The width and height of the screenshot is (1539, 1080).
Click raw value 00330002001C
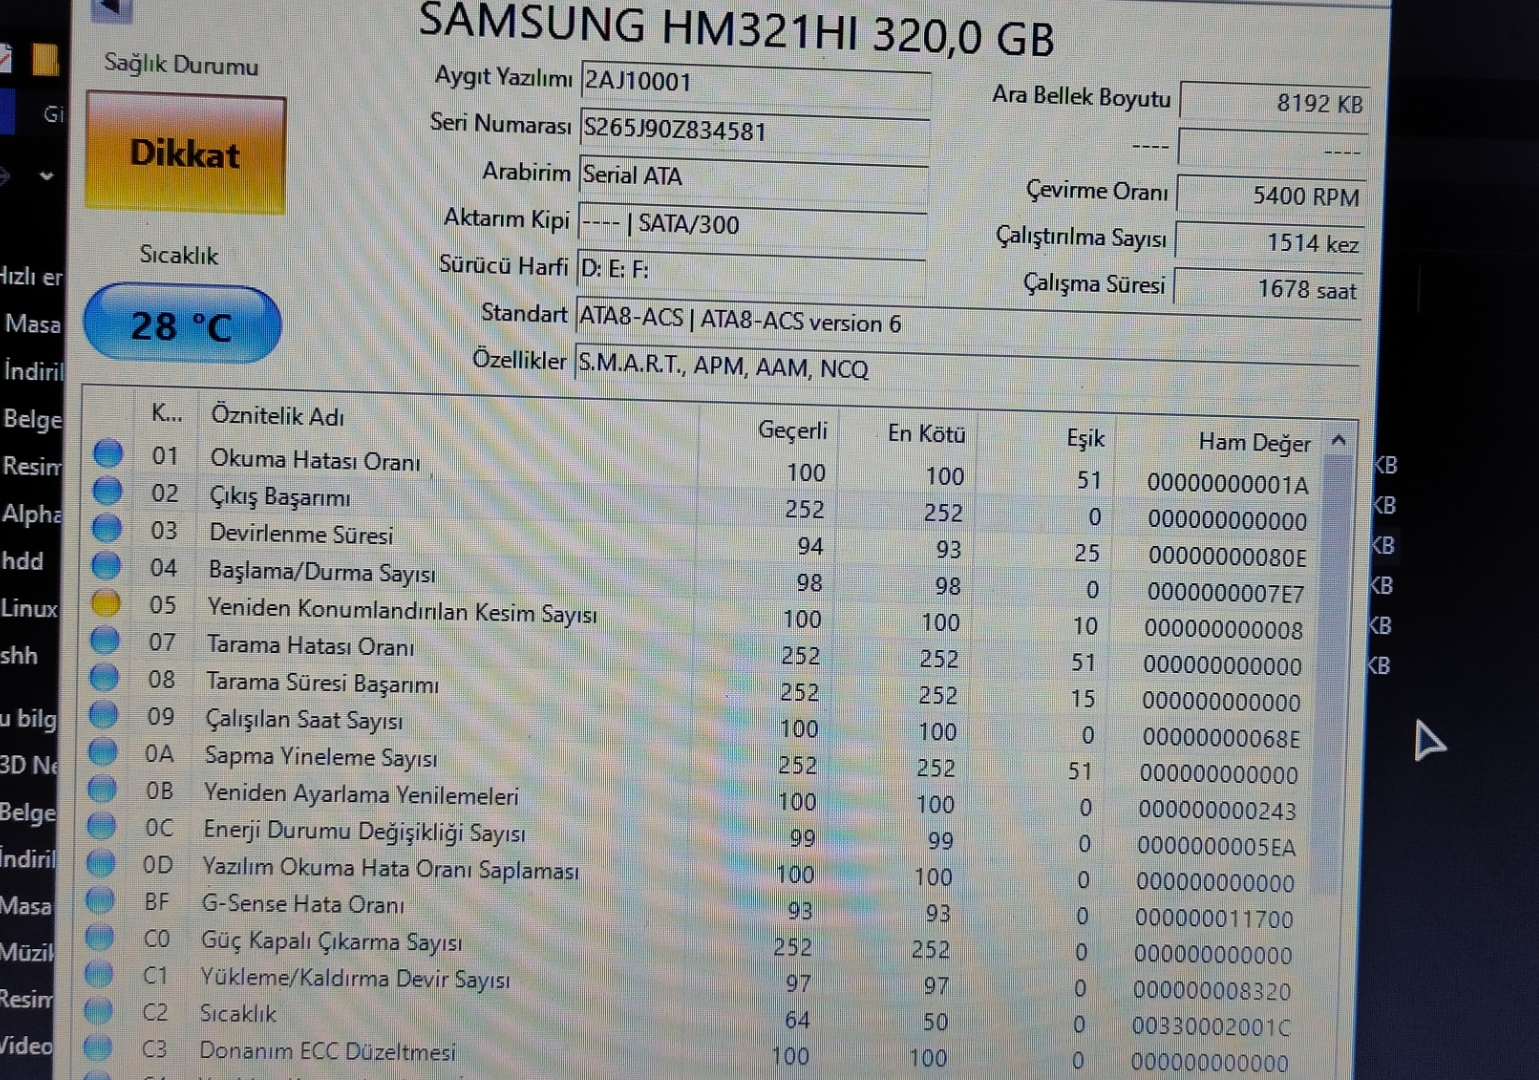tap(1211, 1027)
